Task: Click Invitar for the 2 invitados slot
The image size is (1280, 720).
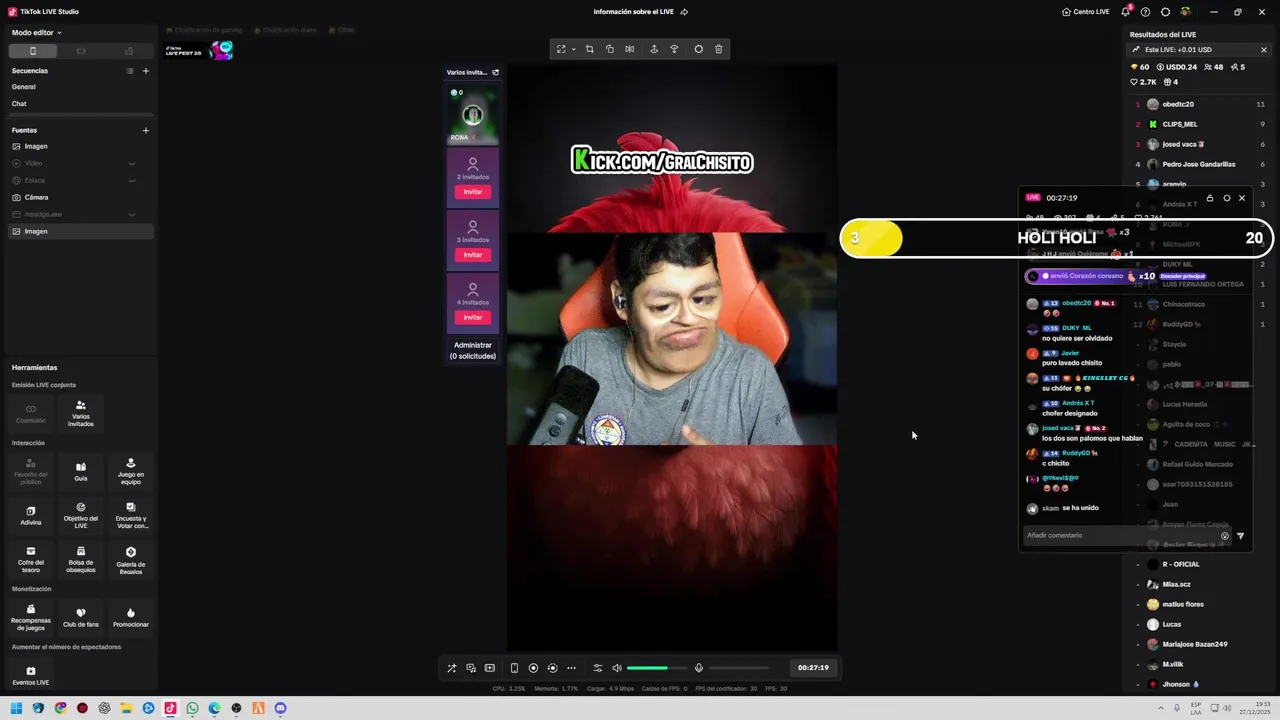Action: [473, 192]
